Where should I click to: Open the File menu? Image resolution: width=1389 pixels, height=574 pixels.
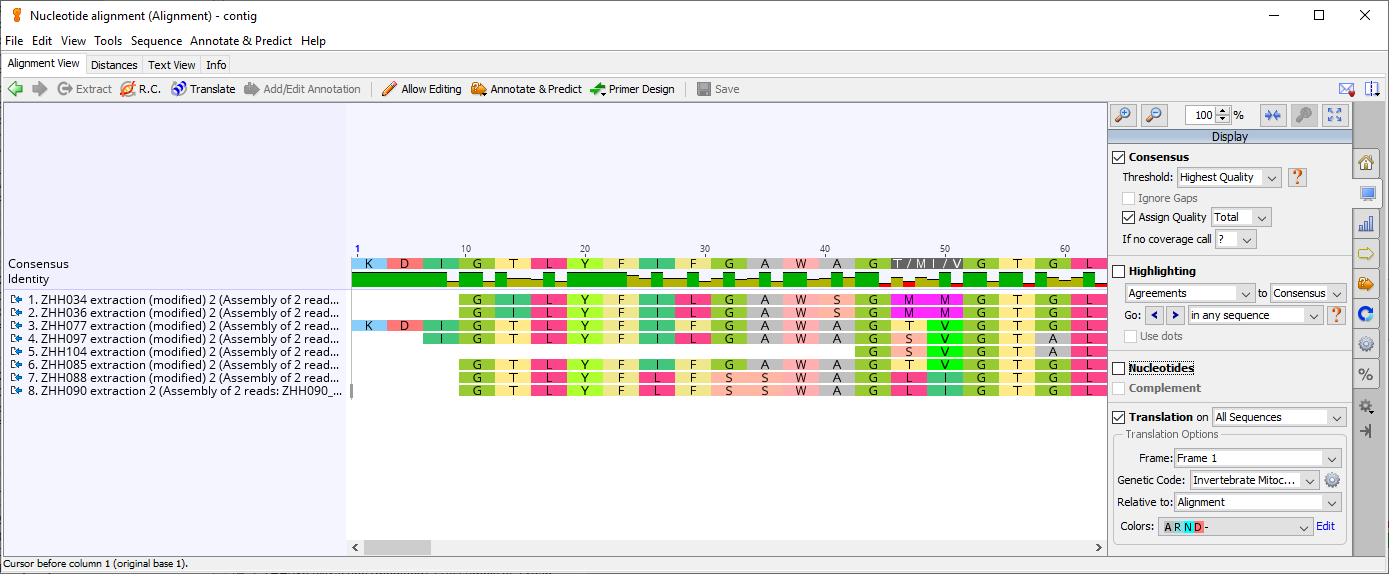point(14,41)
